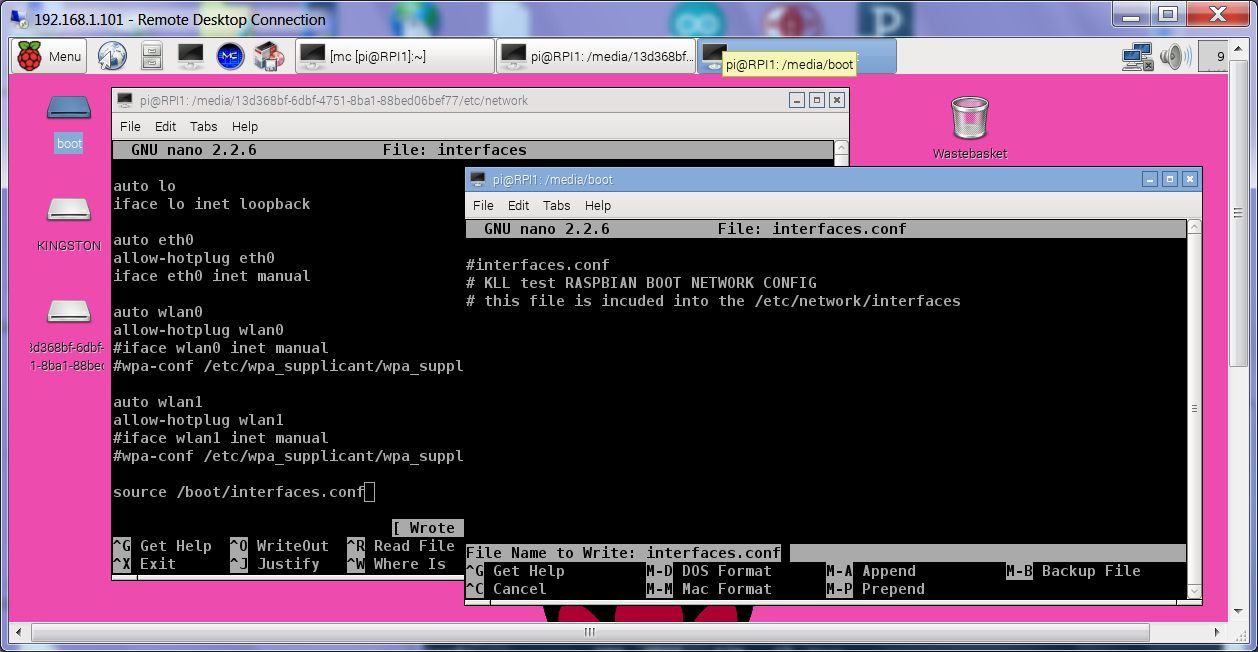Open File menu in the /media/boot terminal

[483, 205]
